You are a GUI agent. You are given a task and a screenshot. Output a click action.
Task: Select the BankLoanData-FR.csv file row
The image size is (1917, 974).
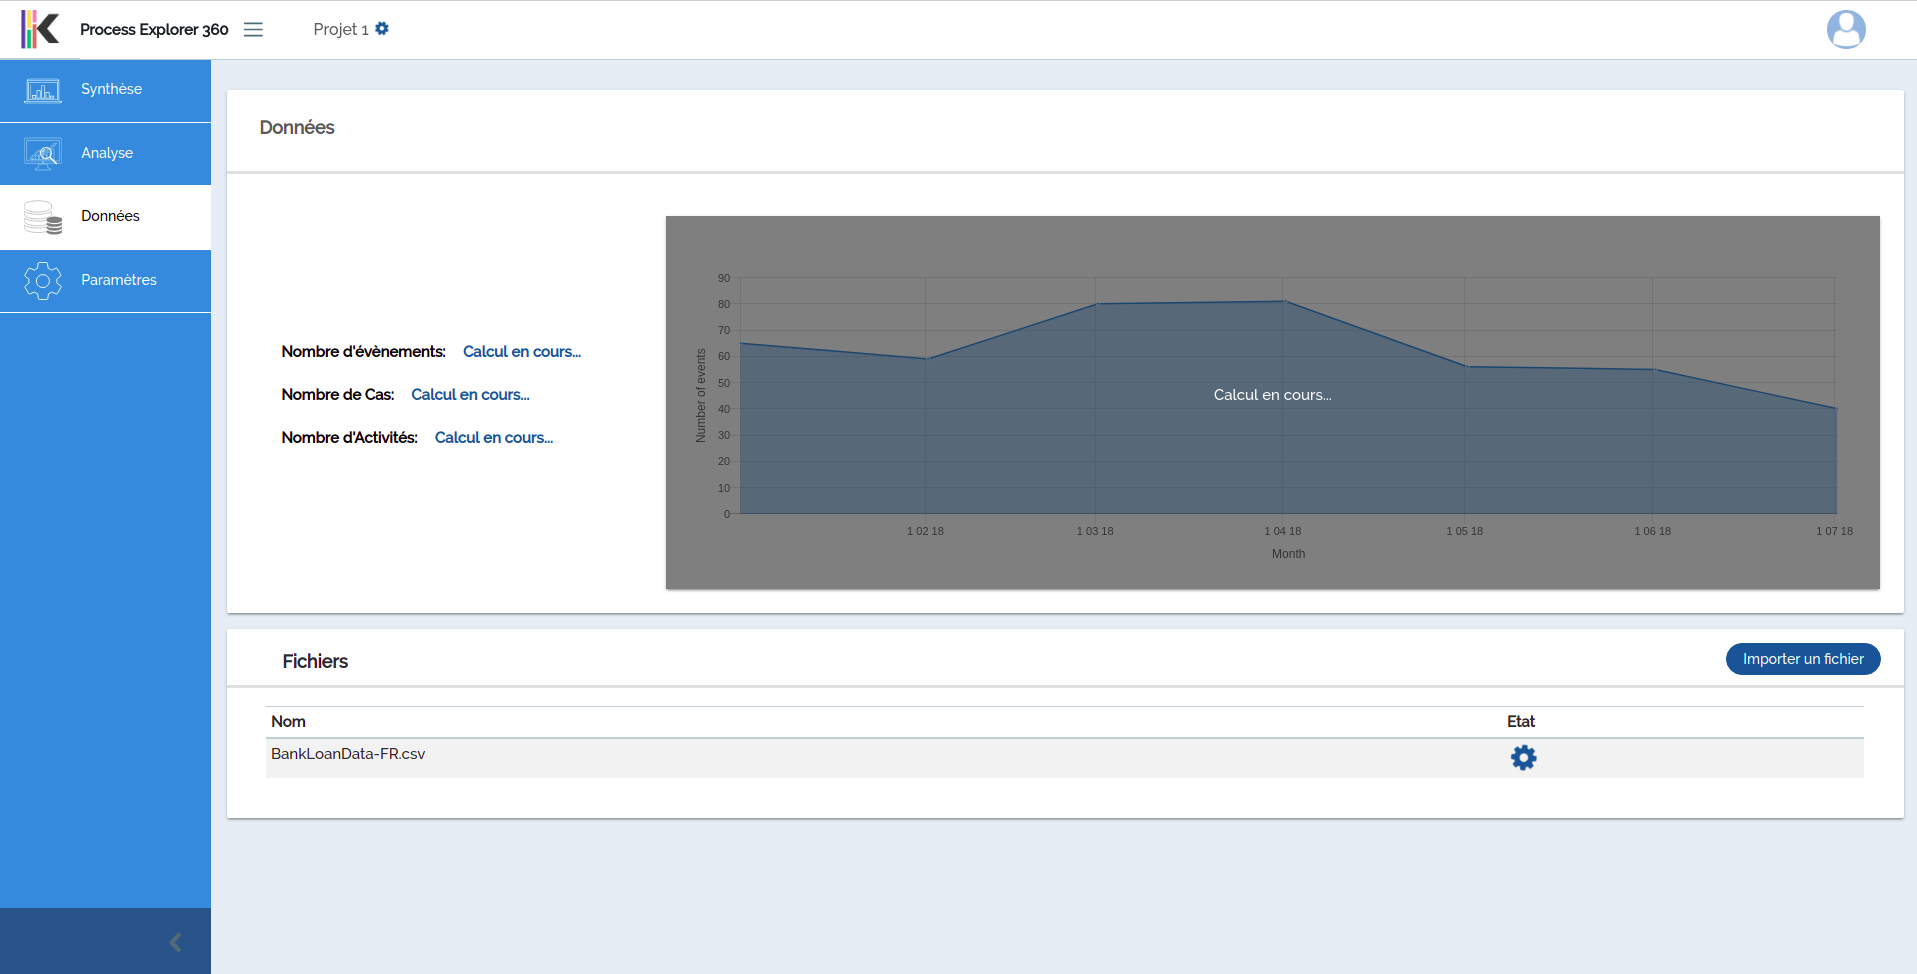click(348, 754)
